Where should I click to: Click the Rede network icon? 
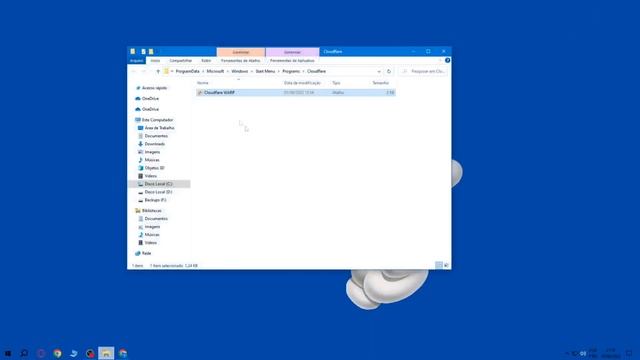click(138, 253)
